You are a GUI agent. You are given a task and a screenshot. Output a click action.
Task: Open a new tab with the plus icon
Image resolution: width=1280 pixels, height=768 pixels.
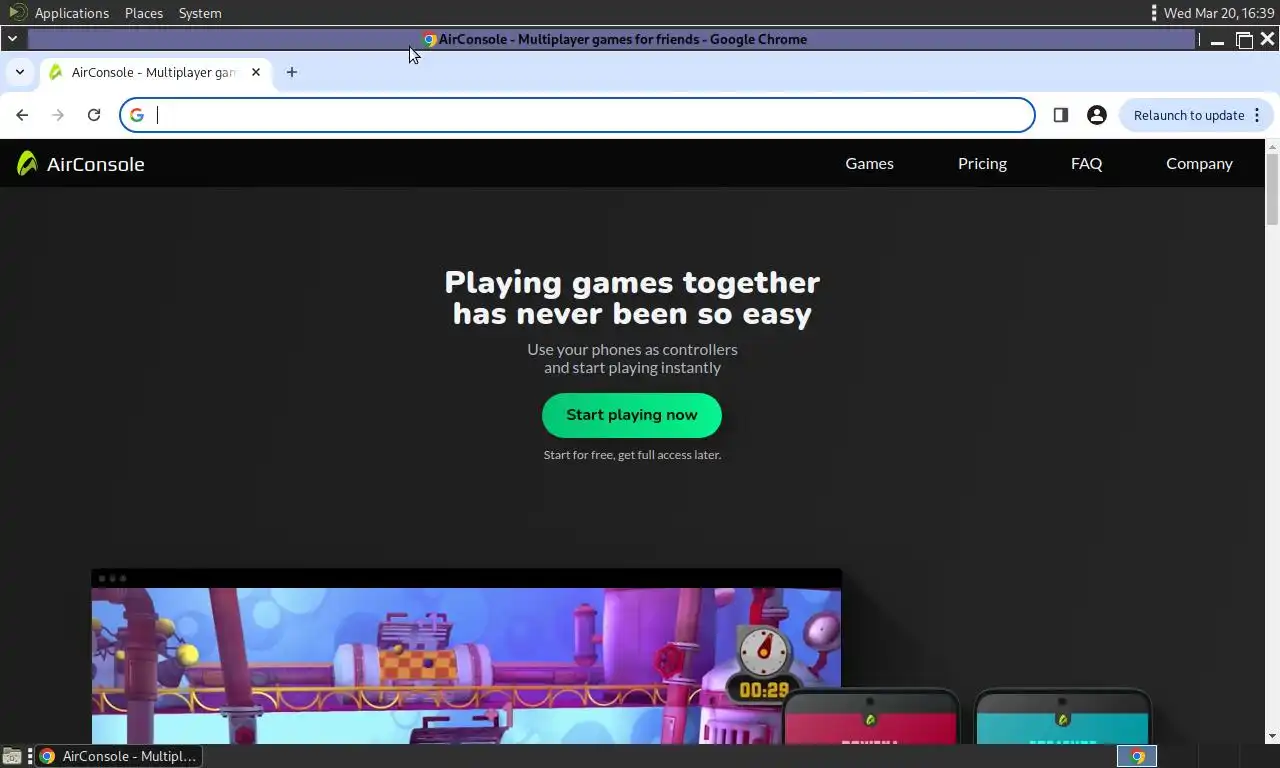point(292,72)
